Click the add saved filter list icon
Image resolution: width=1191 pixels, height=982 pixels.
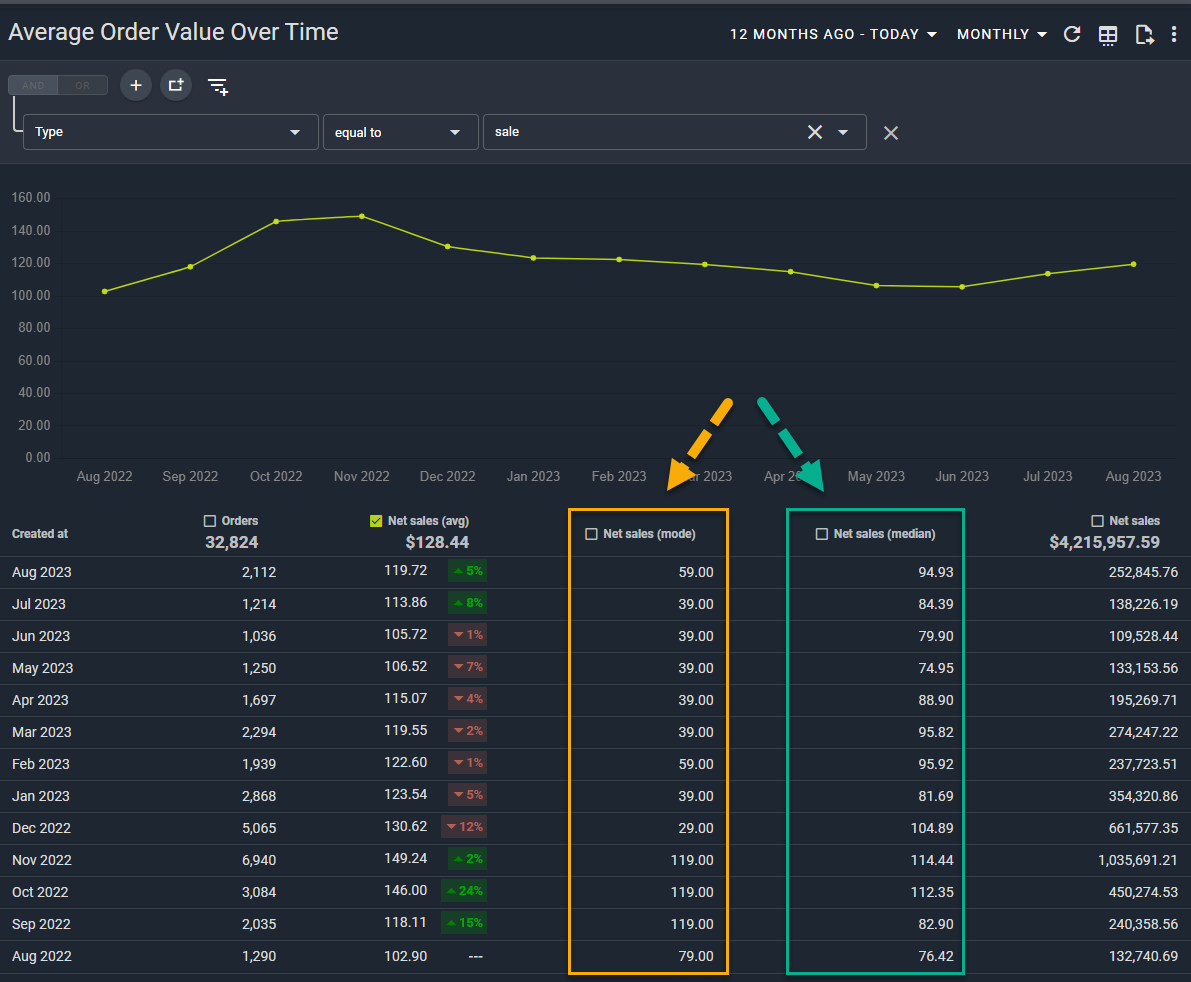218,87
